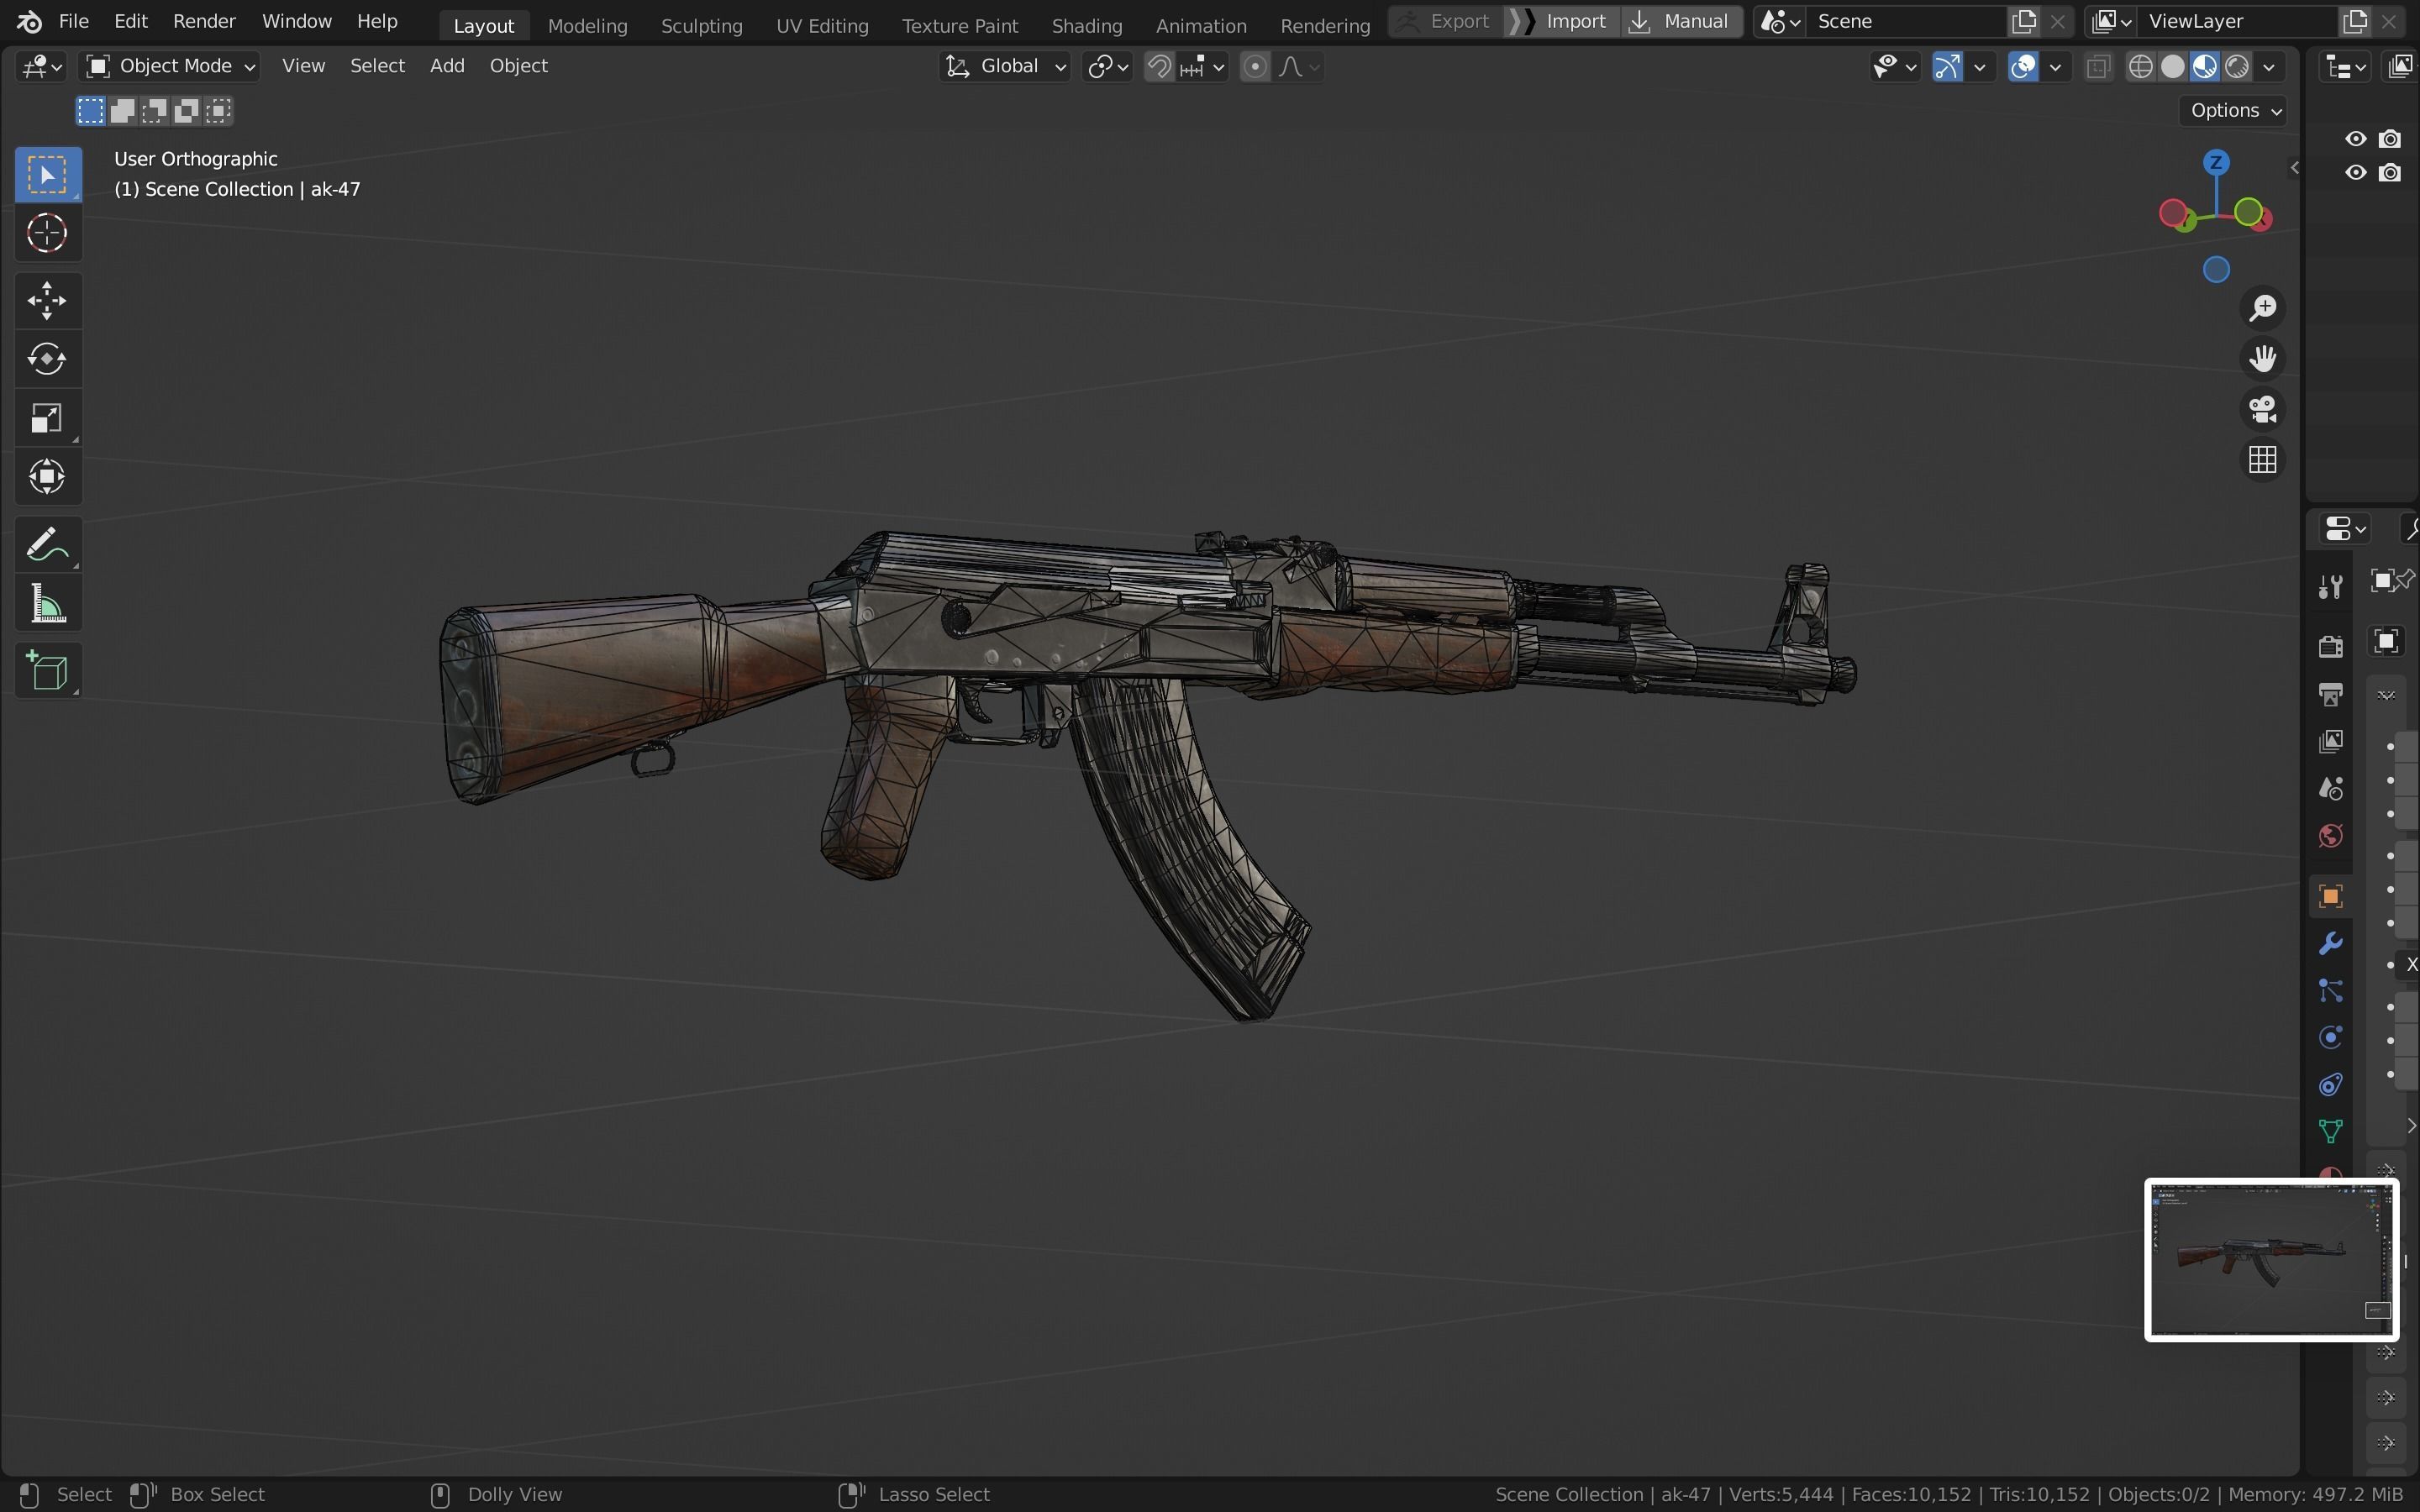Click the Import button
2420x1512 pixels.
(1562, 21)
